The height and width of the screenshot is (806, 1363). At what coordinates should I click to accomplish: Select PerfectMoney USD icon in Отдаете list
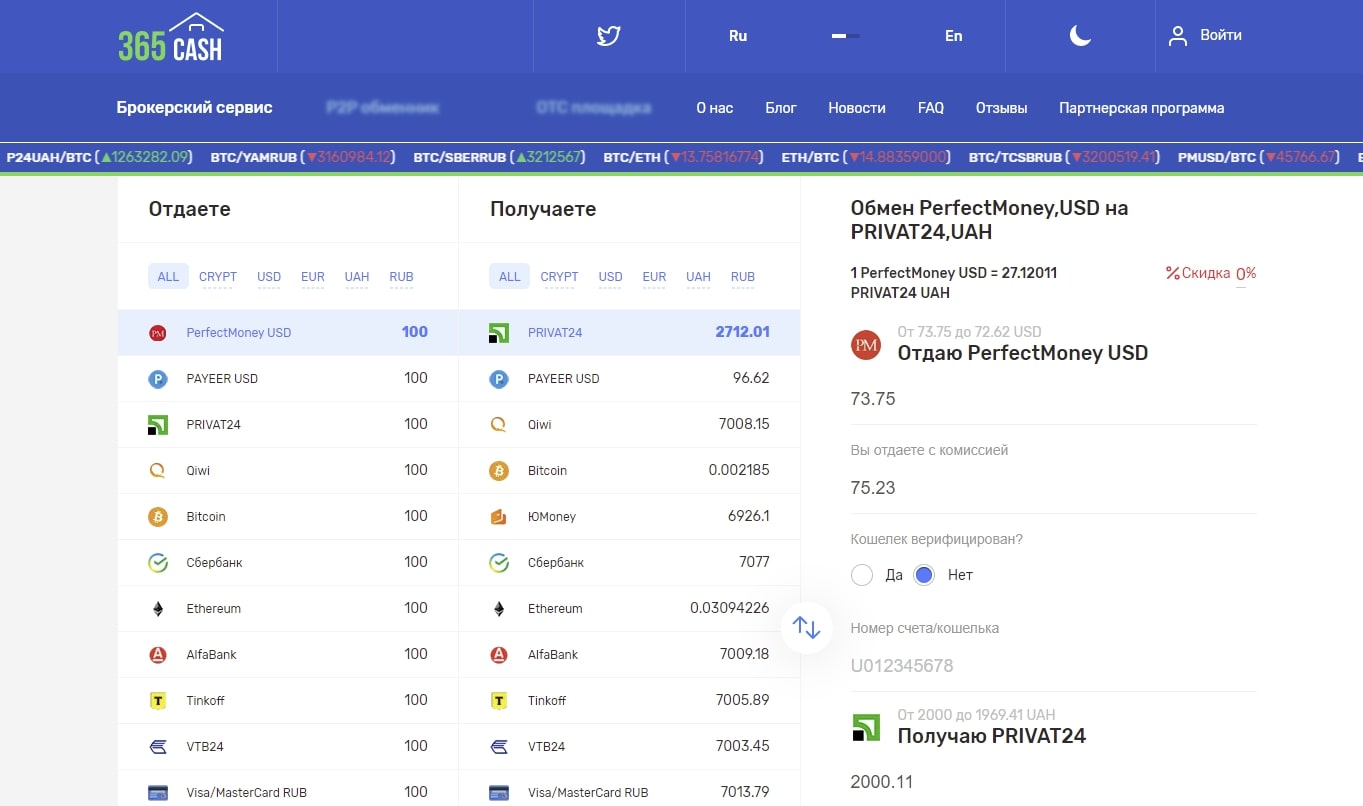pyautogui.click(x=157, y=333)
